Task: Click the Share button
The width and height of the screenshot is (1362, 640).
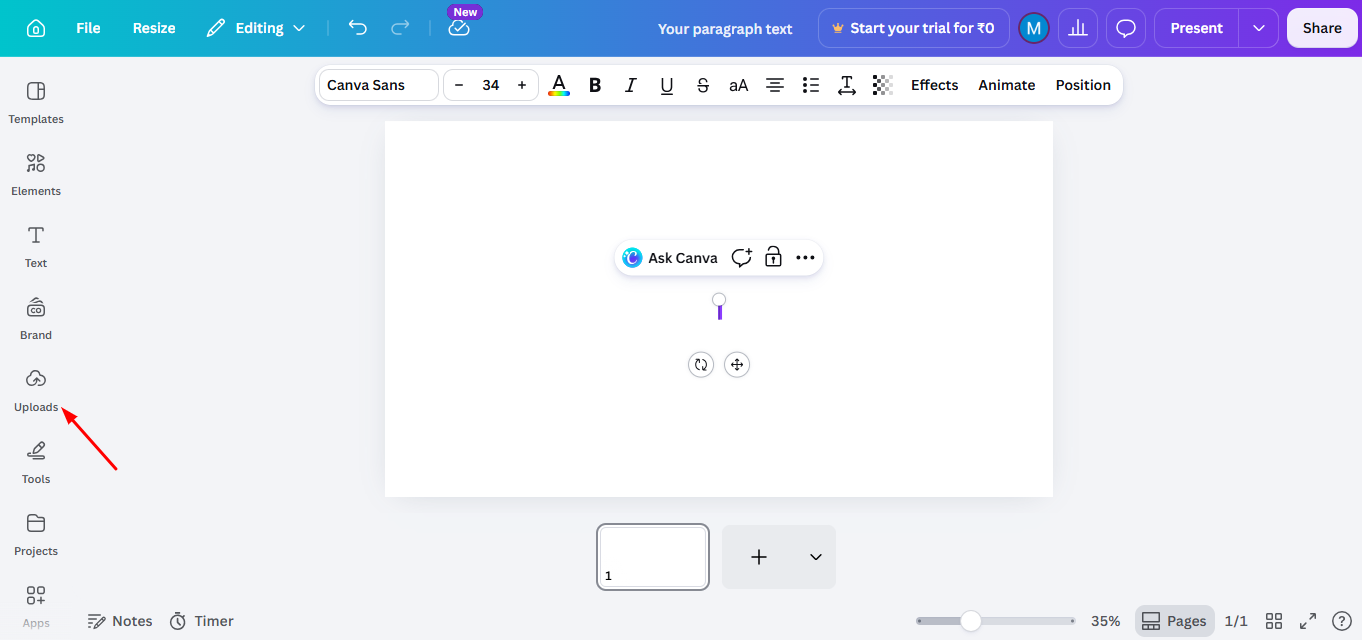Action: click(1322, 28)
